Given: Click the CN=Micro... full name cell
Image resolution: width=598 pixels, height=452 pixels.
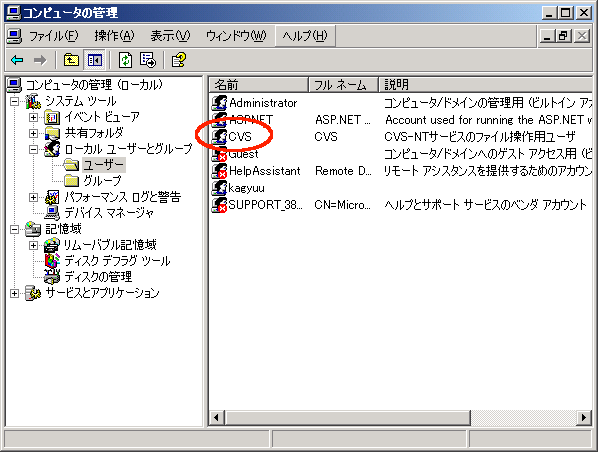Looking at the screenshot, I should pyautogui.click(x=342, y=205).
